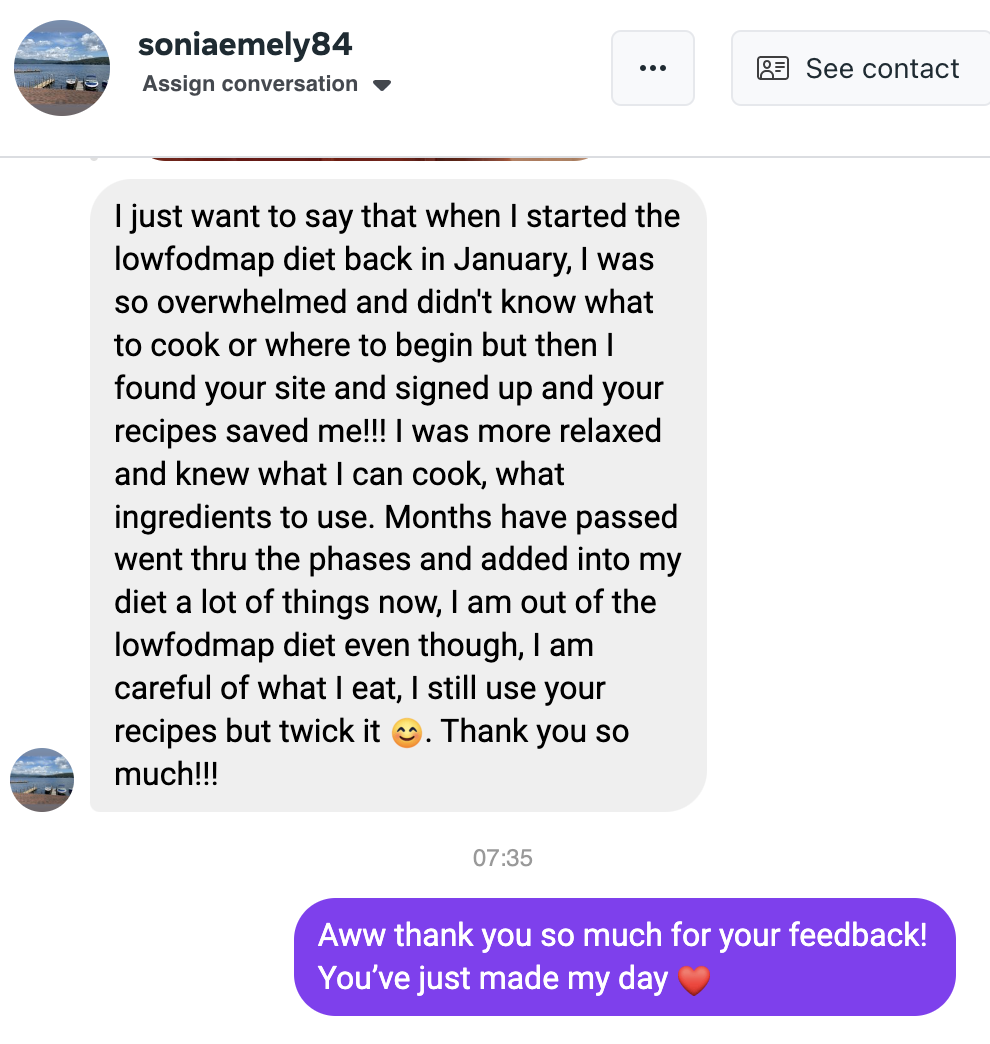This screenshot has height=1044, width=990.
Task: Click the Assign conversation label
Action: click(250, 84)
